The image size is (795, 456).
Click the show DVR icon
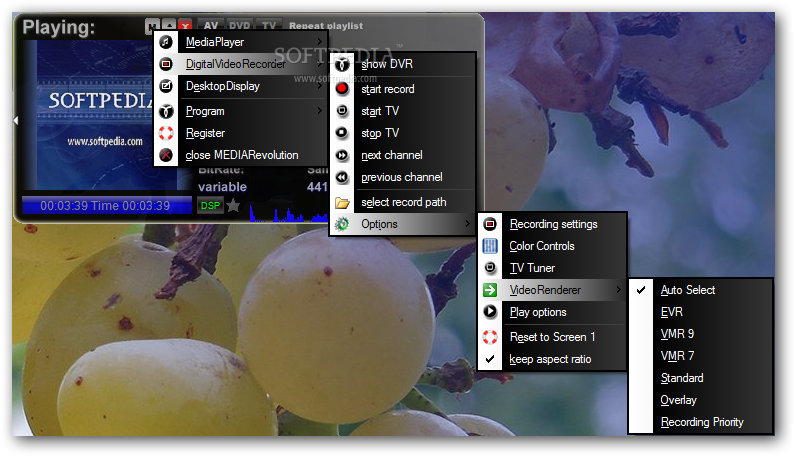[x=342, y=64]
